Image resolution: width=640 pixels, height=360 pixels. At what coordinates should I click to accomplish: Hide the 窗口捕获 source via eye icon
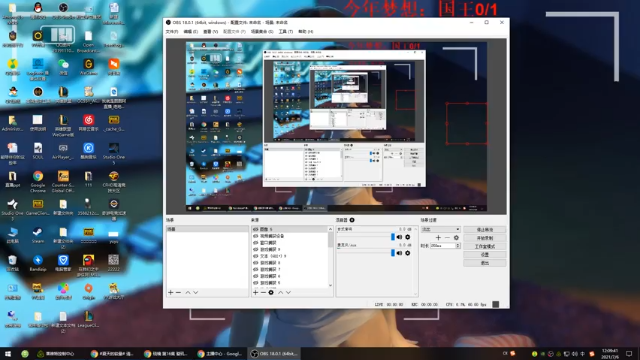pos(256,242)
